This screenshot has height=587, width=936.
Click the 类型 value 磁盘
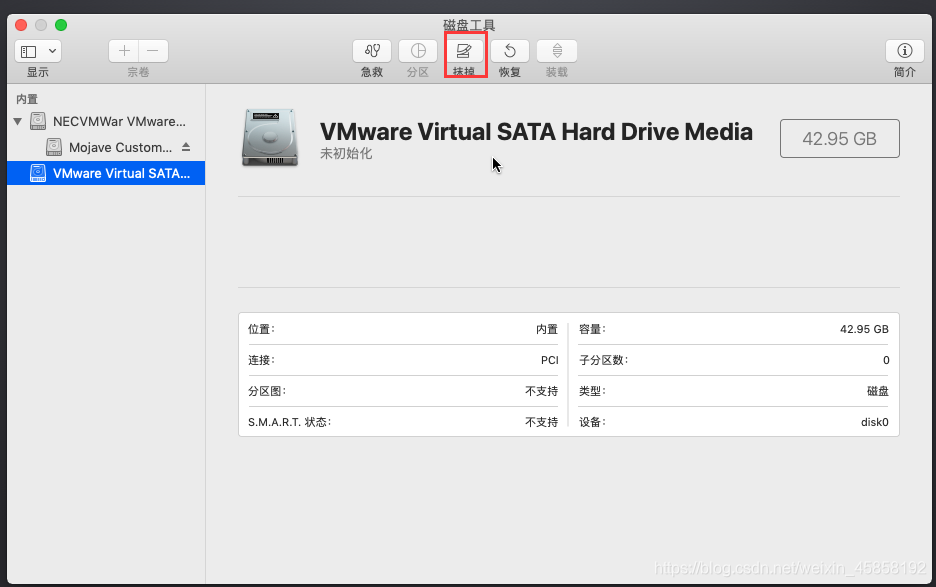pos(878,391)
